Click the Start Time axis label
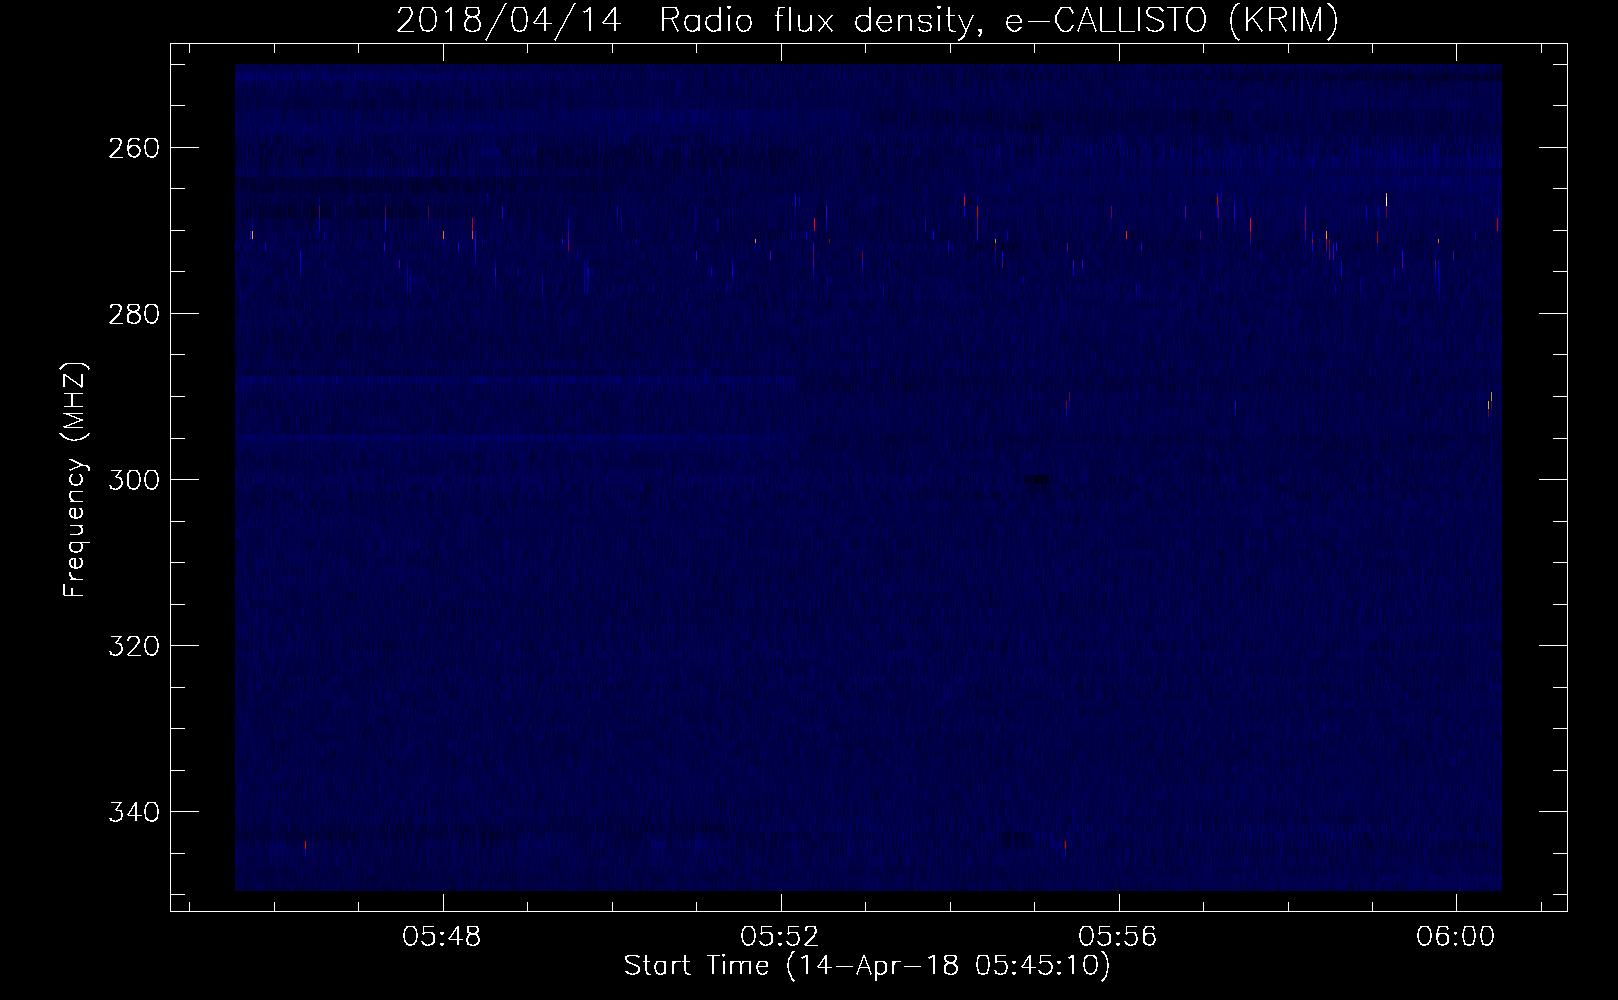Image resolution: width=1618 pixels, height=1000 pixels. 867,966
